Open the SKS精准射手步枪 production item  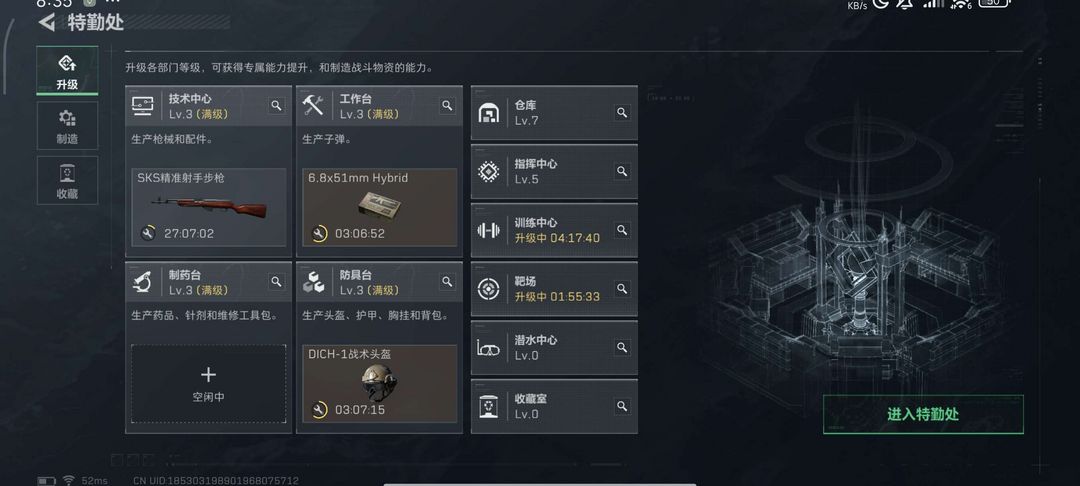tap(209, 207)
